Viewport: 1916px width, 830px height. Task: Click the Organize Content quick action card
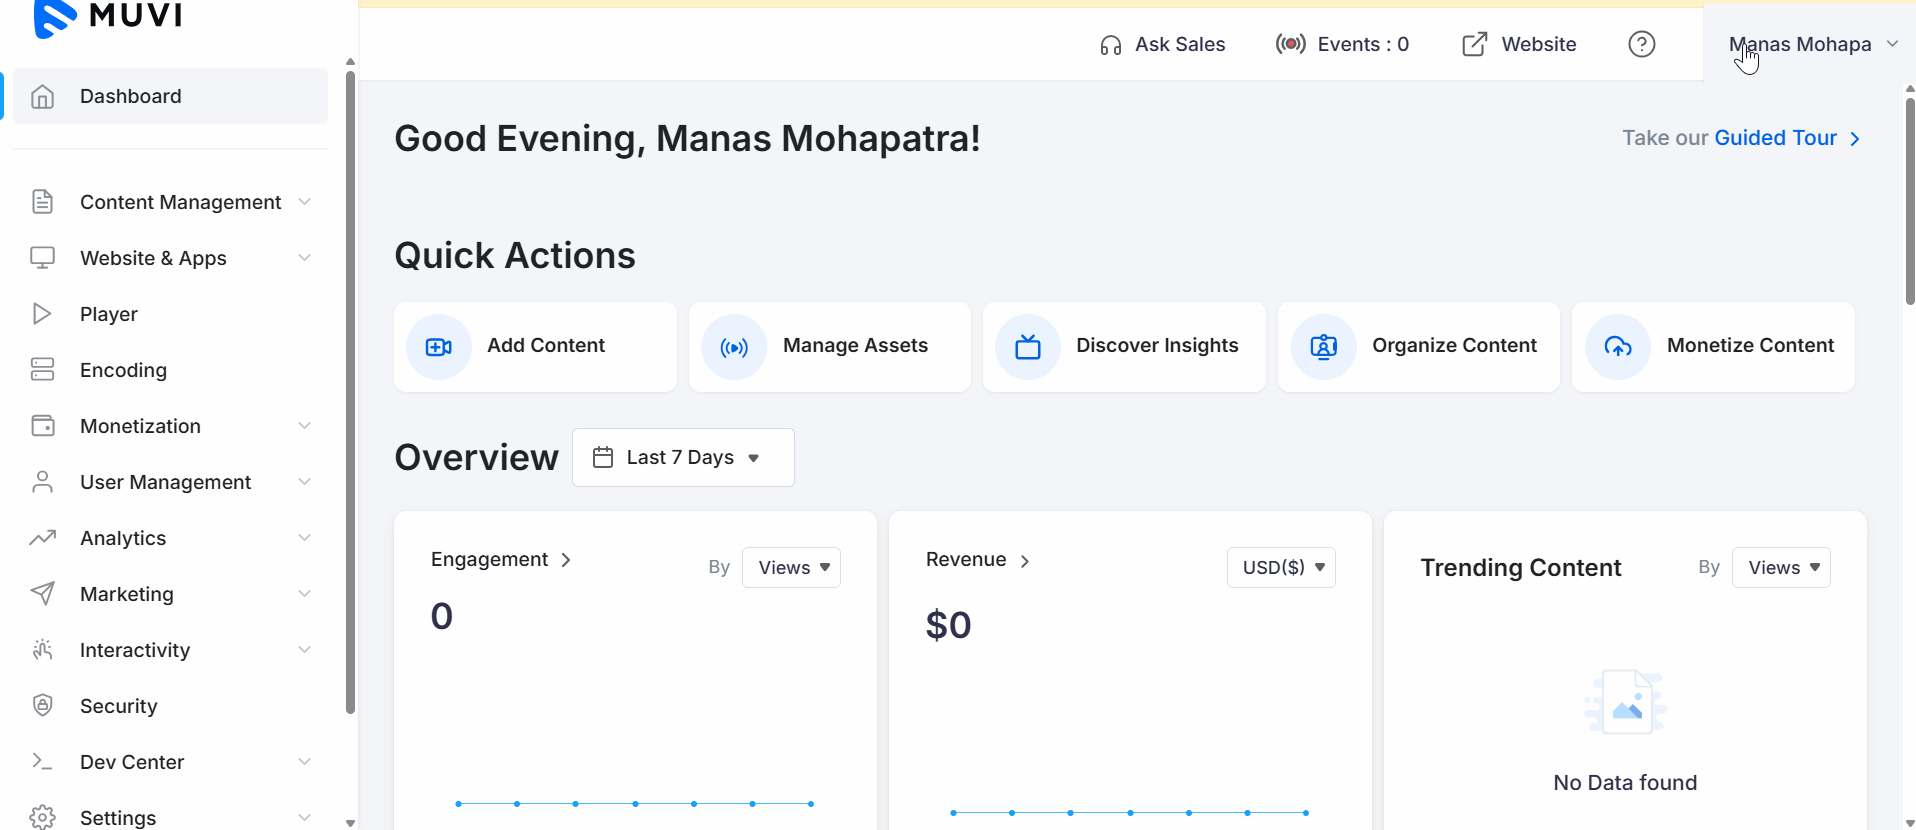(x=1419, y=347)
